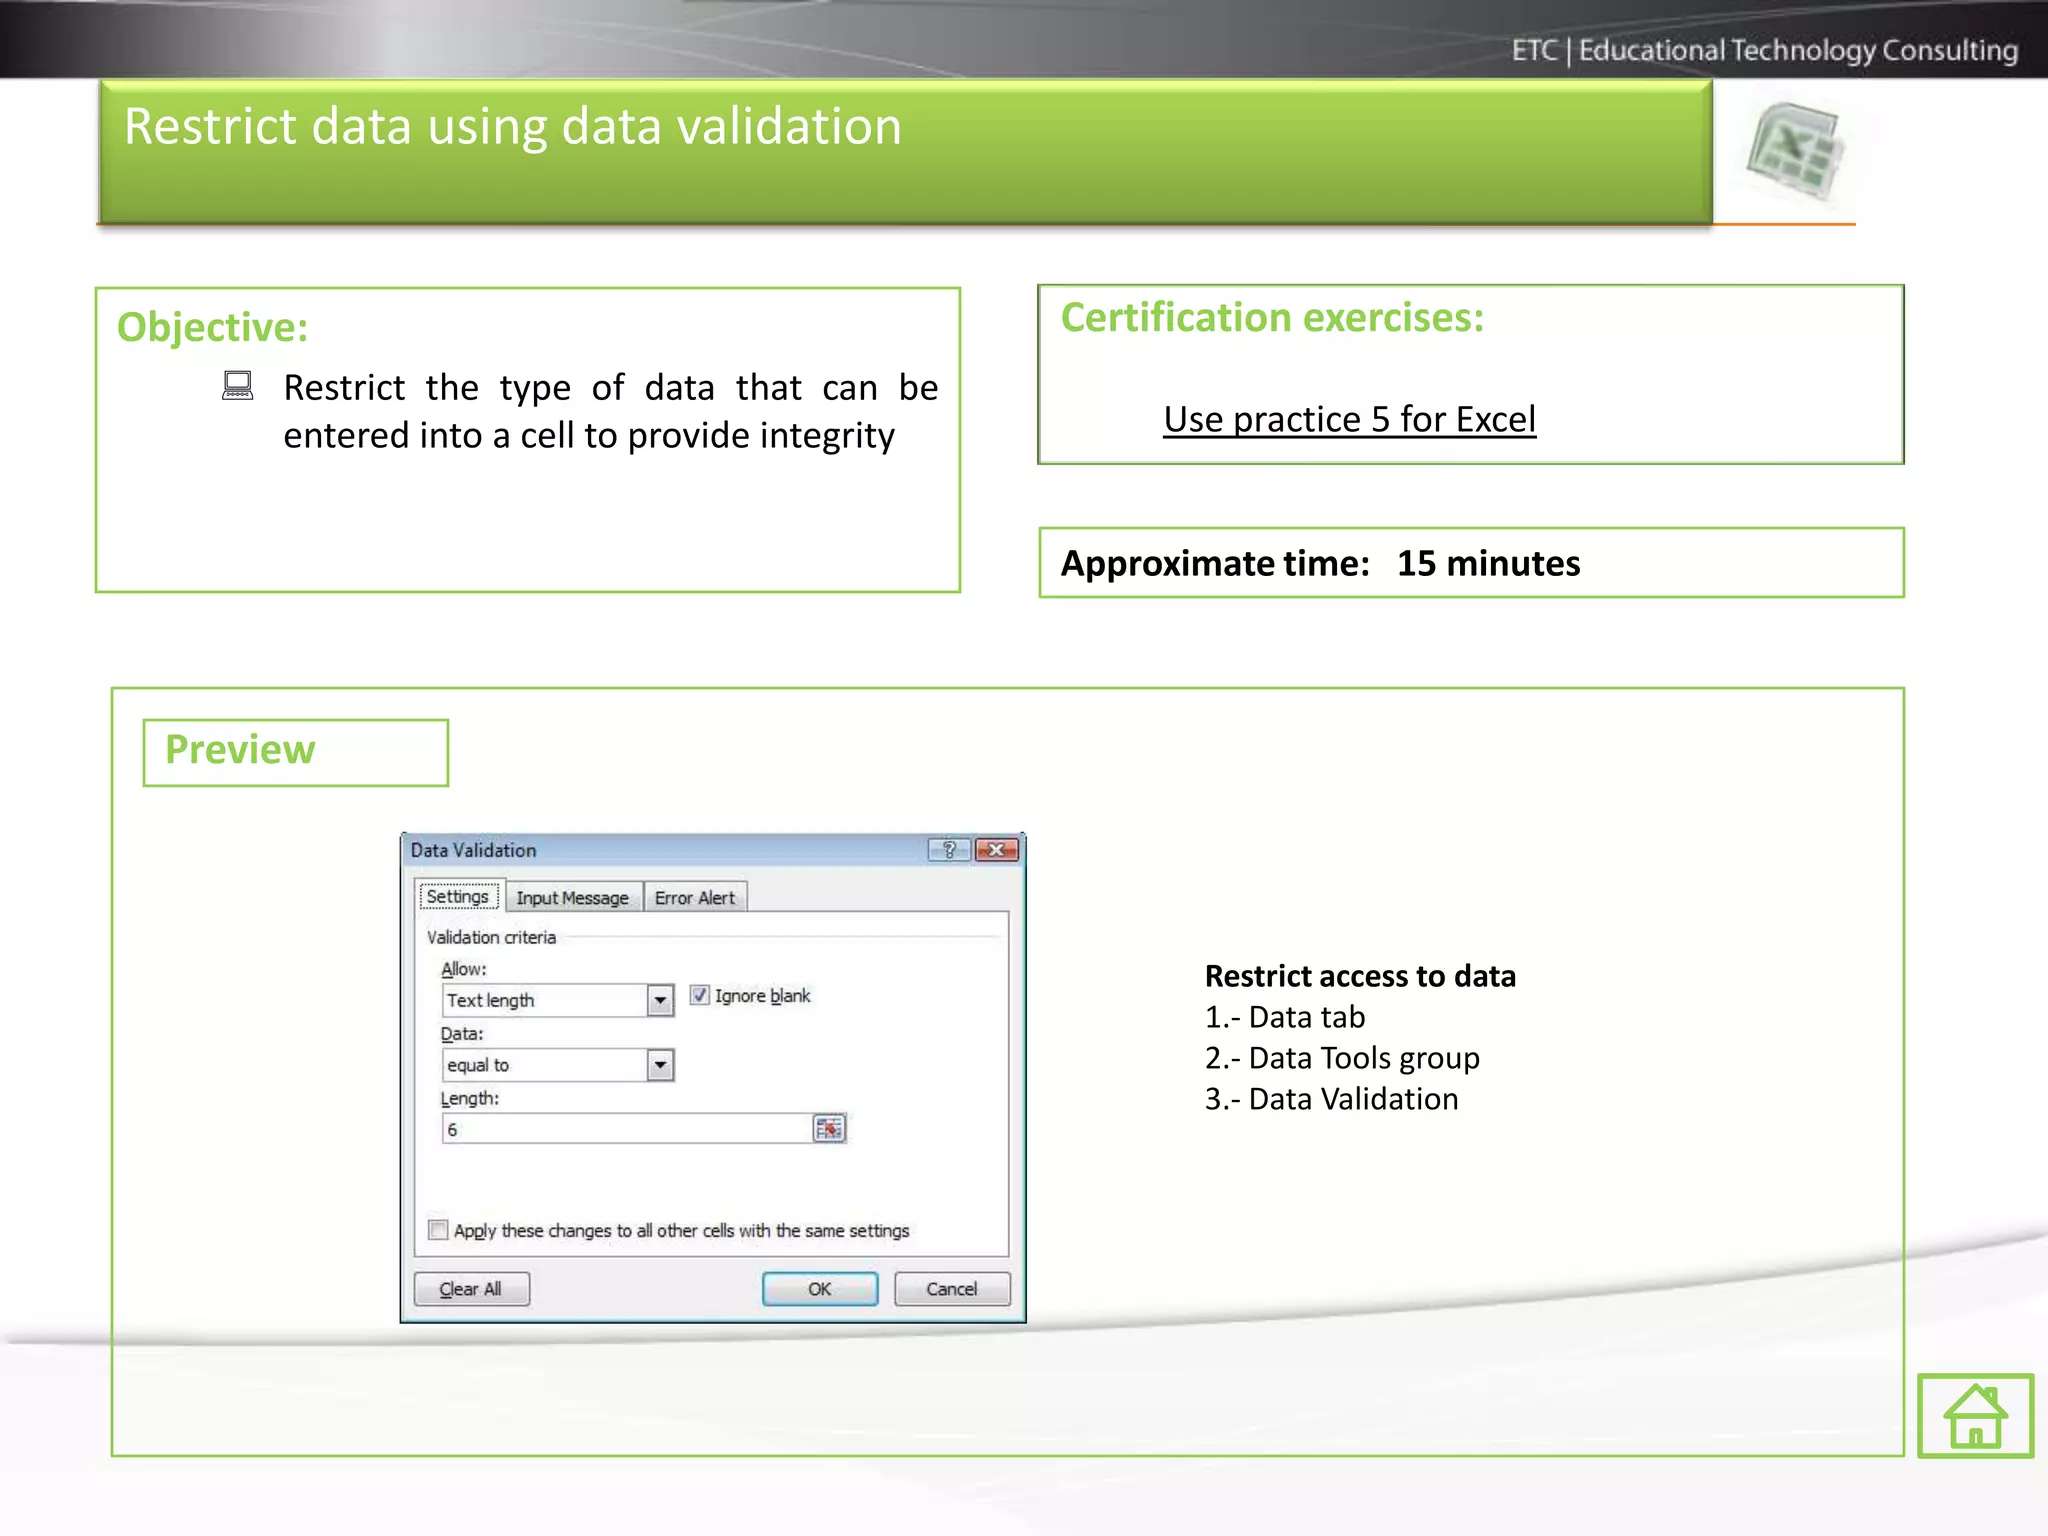Click the Objective heading

[x=212, y=327]
